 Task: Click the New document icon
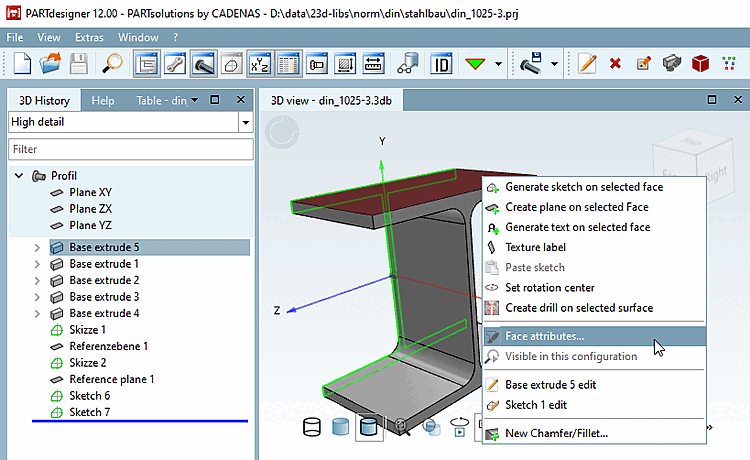click(23, 63)
